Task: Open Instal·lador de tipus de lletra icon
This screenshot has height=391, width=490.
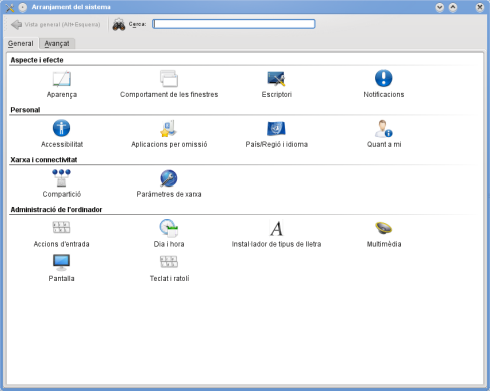Action: [276, 228]
